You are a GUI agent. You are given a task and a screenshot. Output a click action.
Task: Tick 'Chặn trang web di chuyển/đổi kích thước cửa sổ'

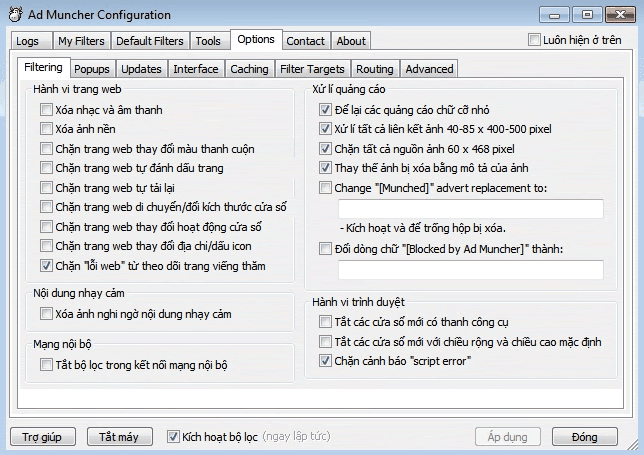[46, 207]
